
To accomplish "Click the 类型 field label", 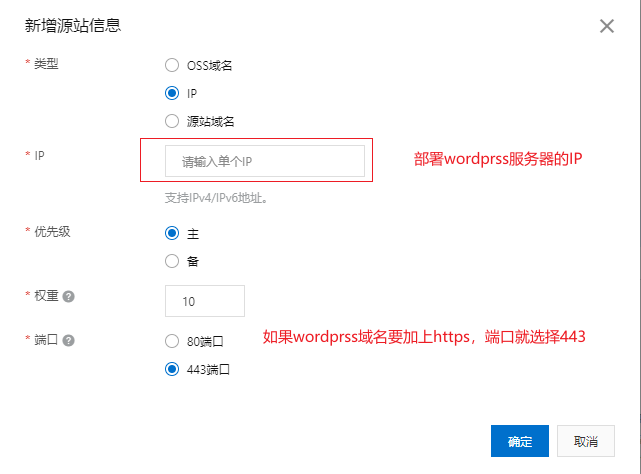I will pos(47,64).
